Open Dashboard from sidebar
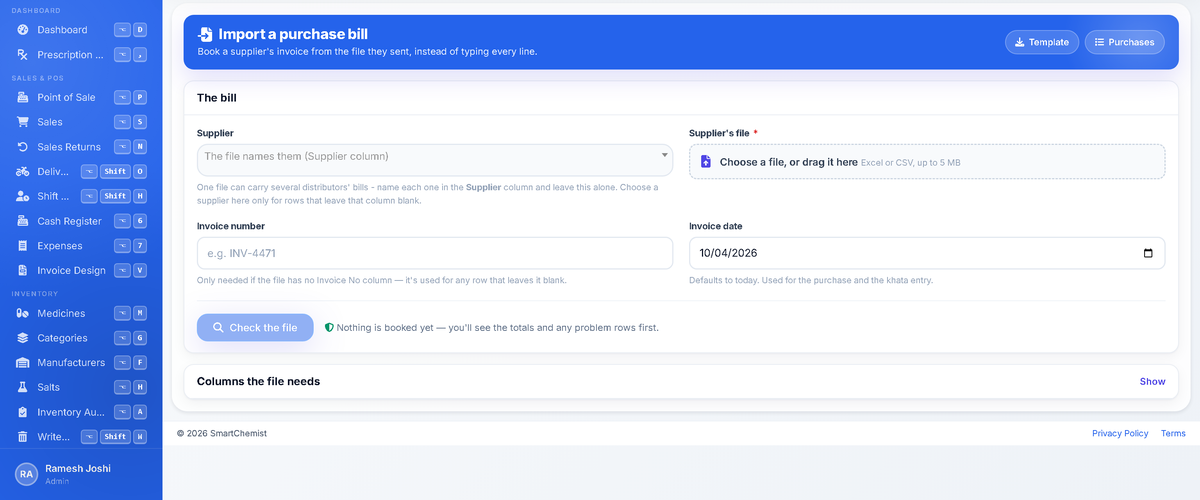Viewport: 1200px width, 500px height. pos(81,30)
